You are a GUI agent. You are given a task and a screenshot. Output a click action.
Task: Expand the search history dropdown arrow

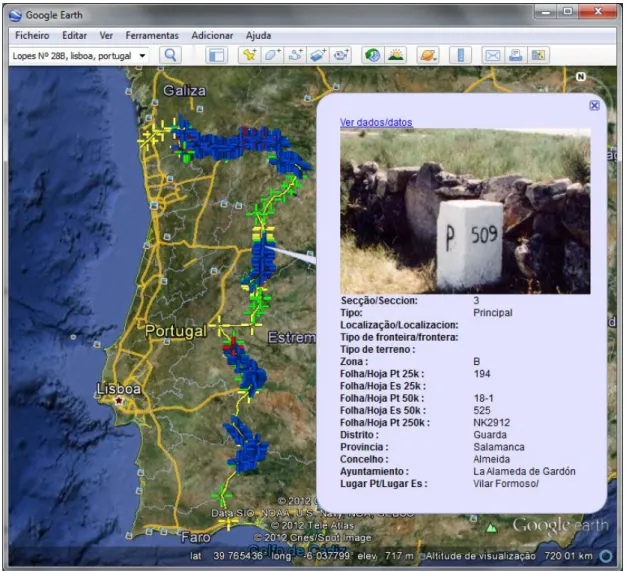pyautogui.click(x=142, y=56)
